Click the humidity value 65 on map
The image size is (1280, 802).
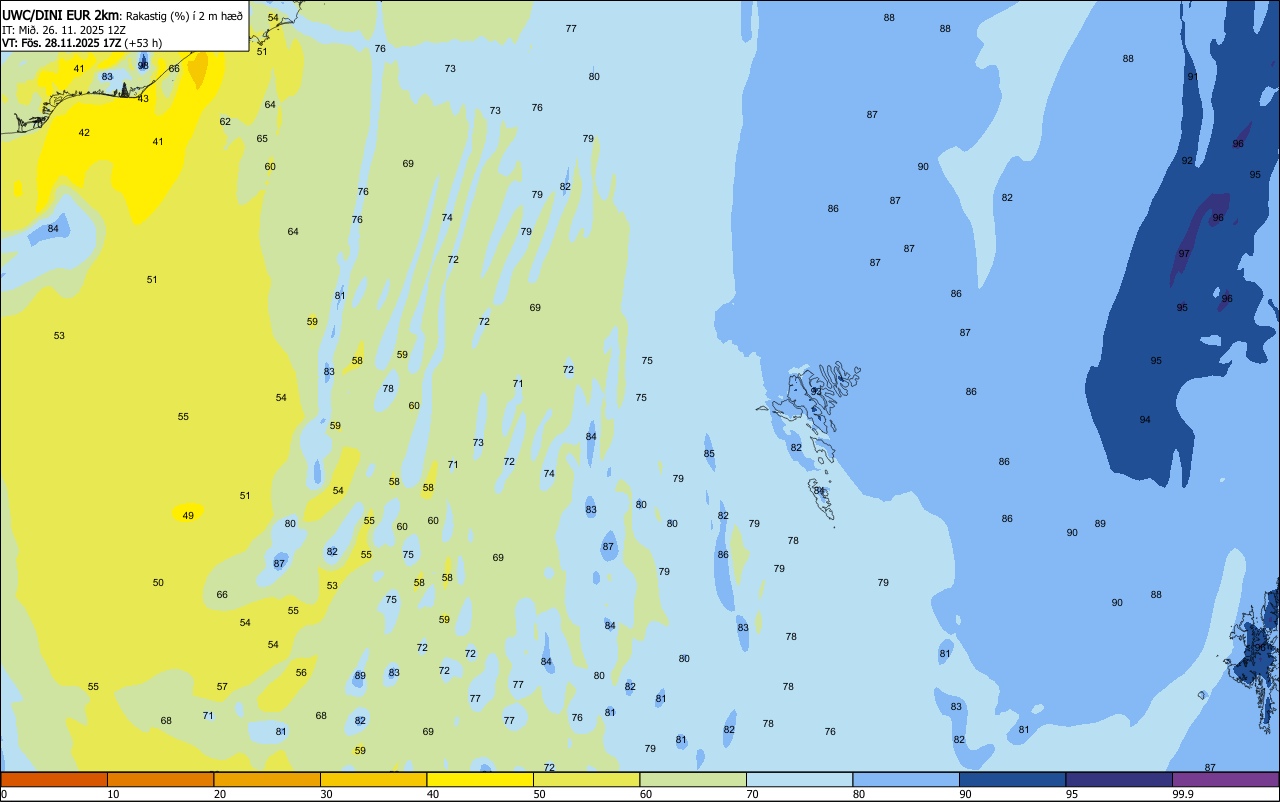point(262,139)
